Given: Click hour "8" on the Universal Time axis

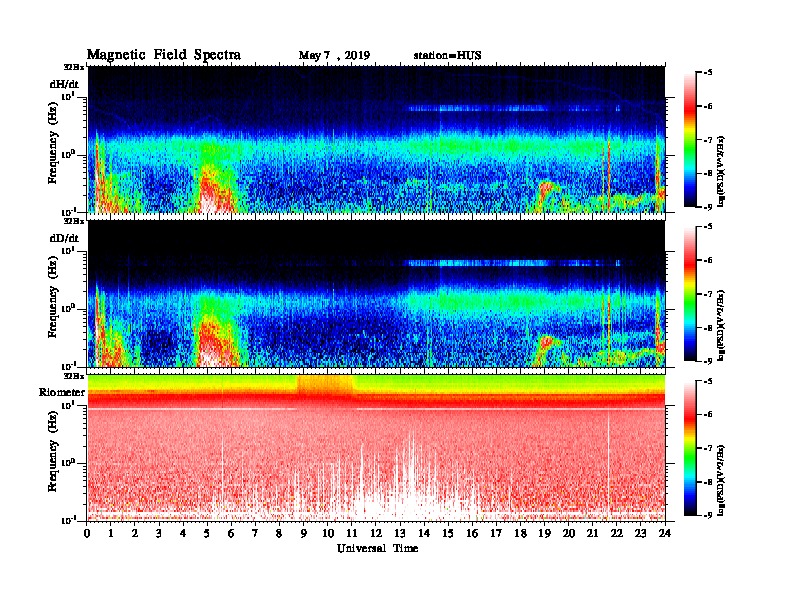Looking at the screenshot, I should tap(279, 533).
